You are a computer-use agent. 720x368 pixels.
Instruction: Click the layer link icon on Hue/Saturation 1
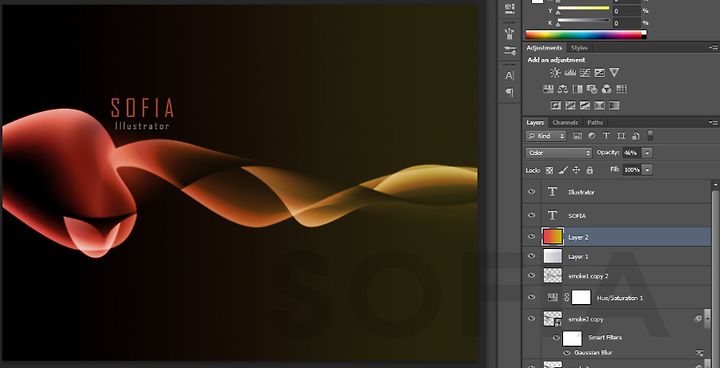[566, 298]
